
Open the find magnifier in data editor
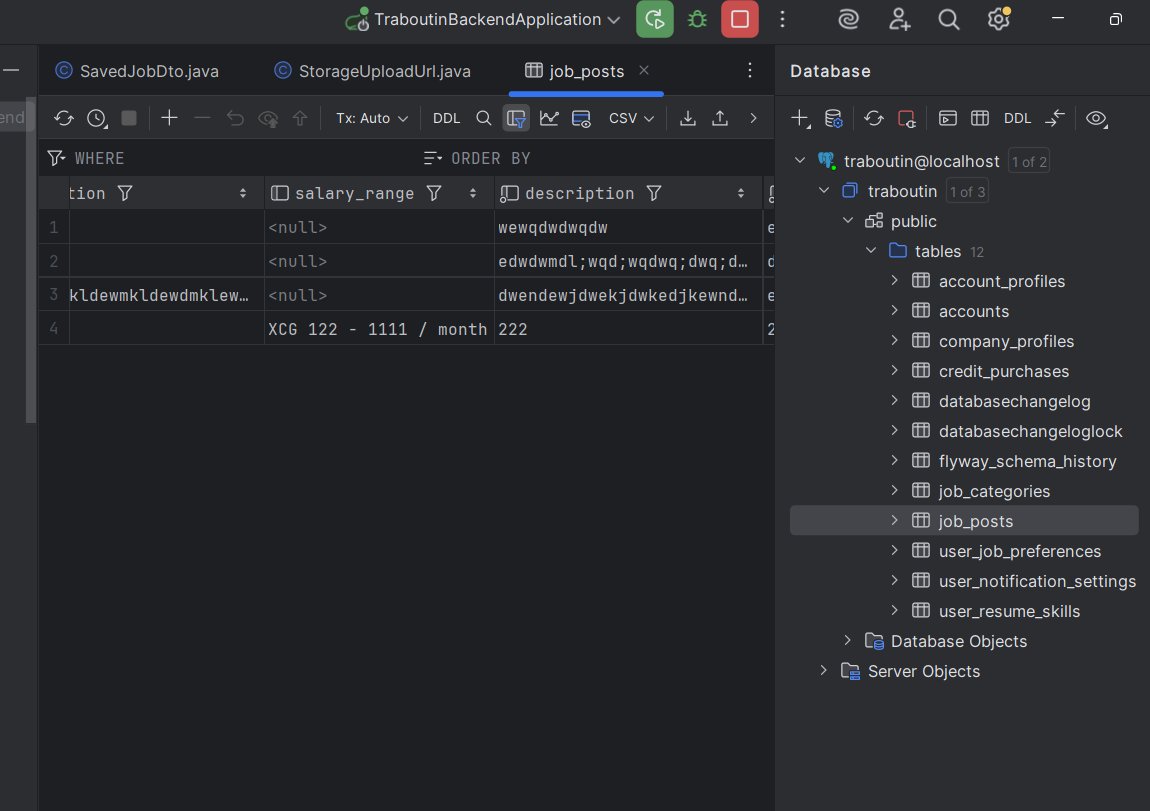pyautogui.click(x=483, y=118)
